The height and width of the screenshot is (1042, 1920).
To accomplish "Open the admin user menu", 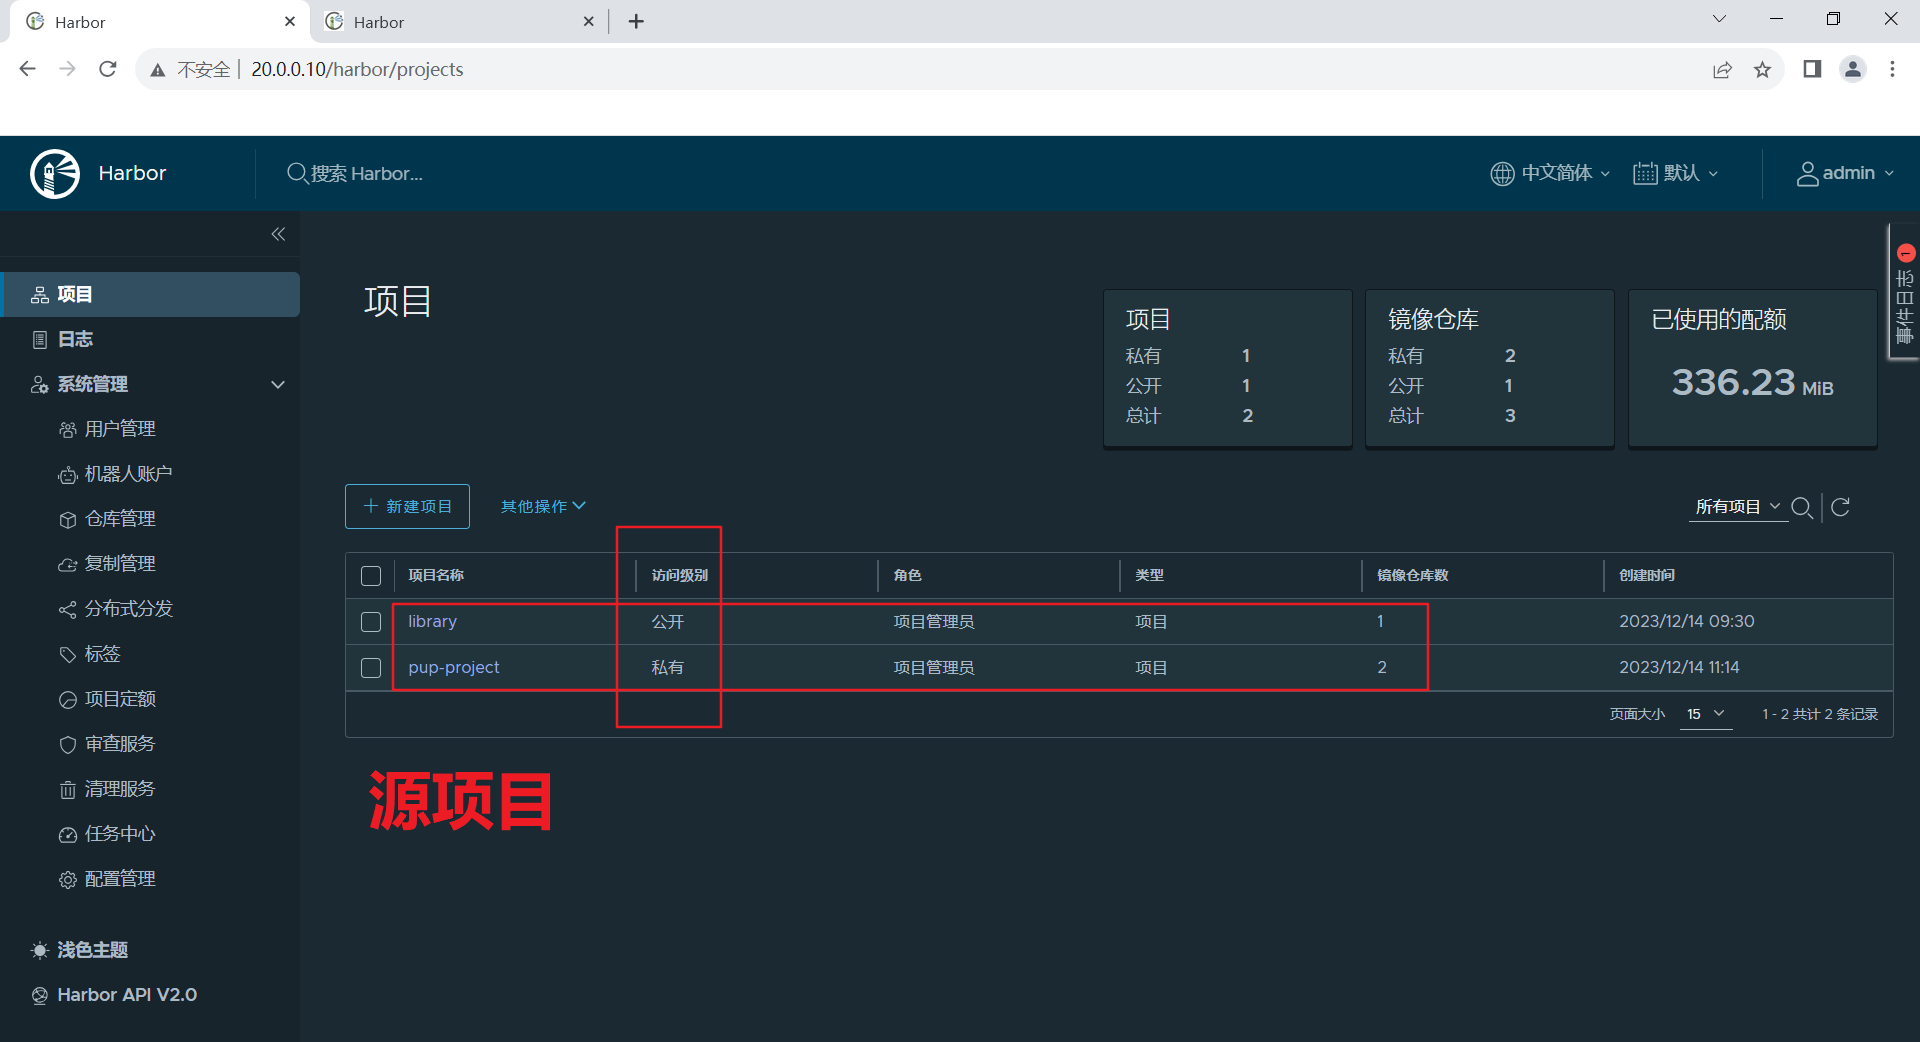I will (1846, 173).
